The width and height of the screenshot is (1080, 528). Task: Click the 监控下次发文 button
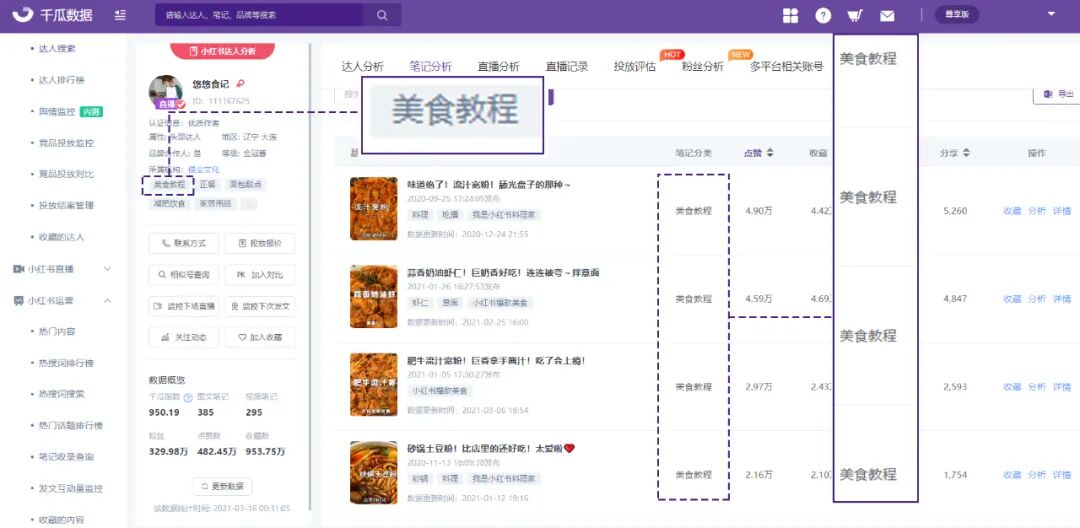(260, 306)
